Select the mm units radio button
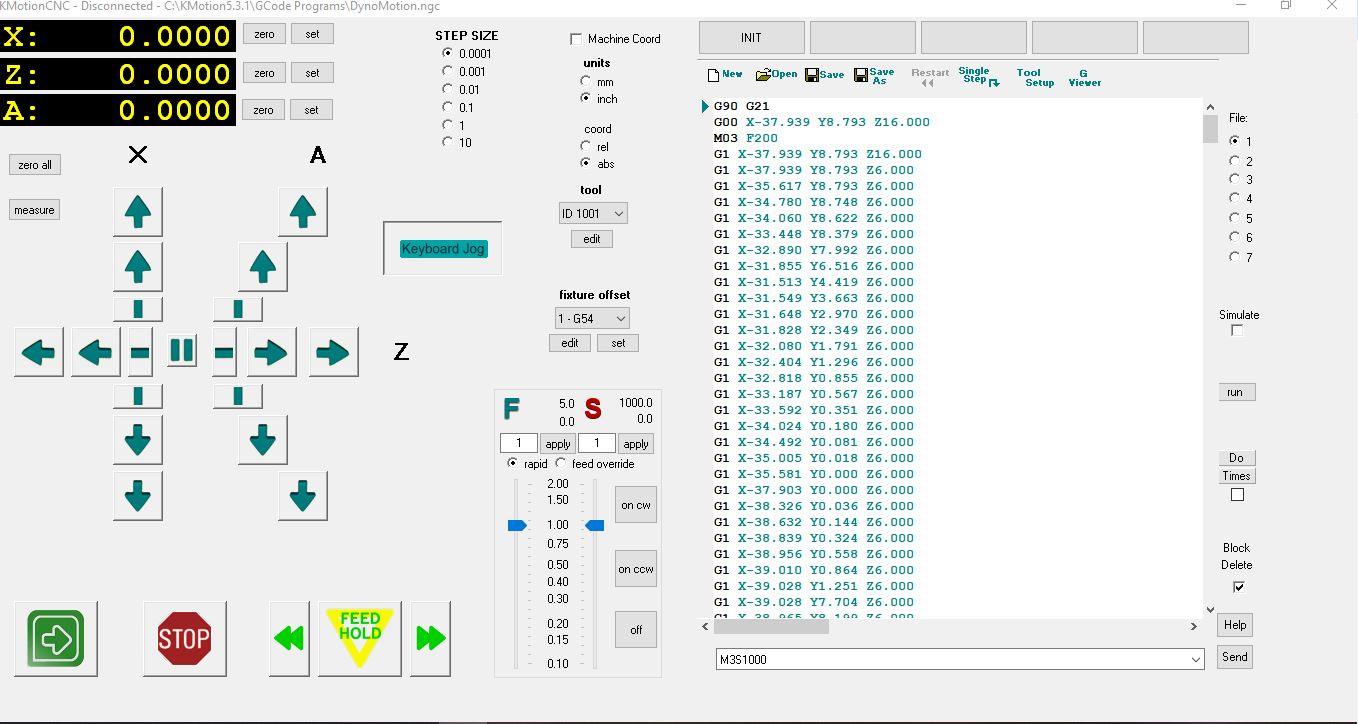 point(586,82)
